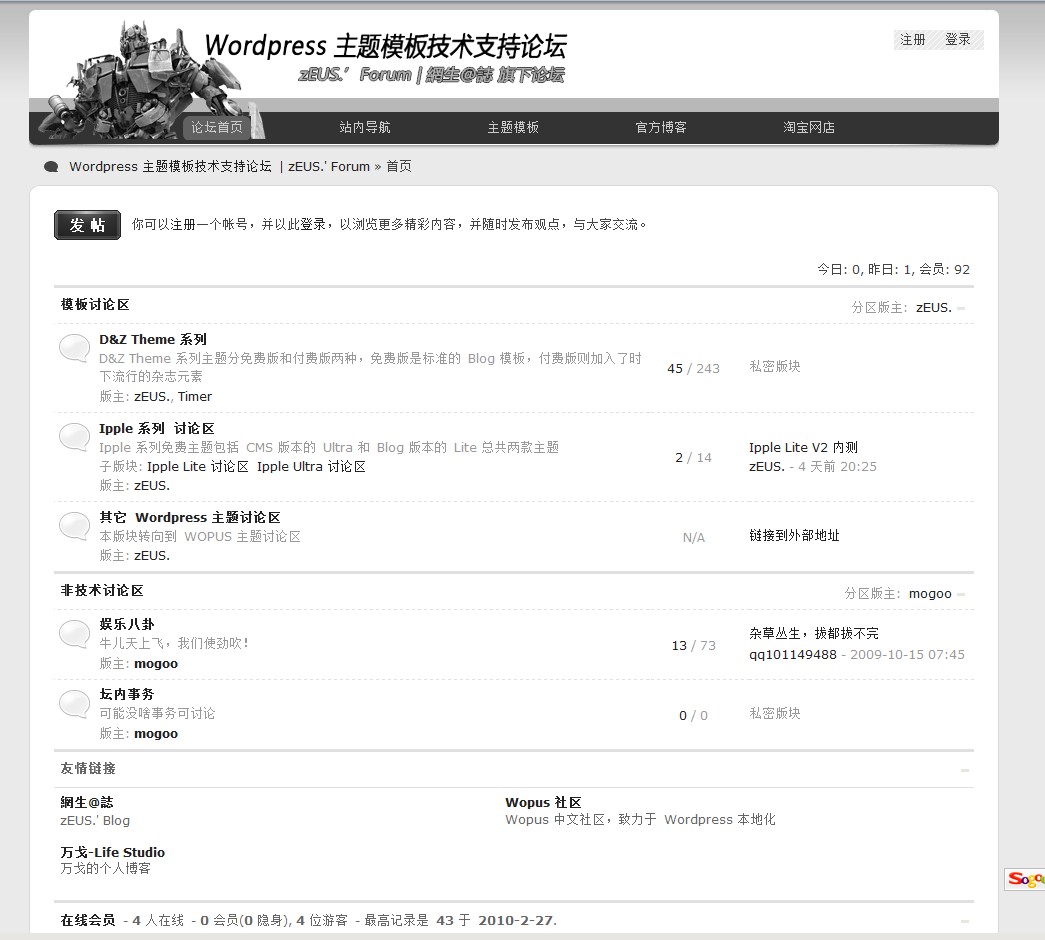
Task: Visit the 淘宝网店 menu item
Action: pos(808,127)
